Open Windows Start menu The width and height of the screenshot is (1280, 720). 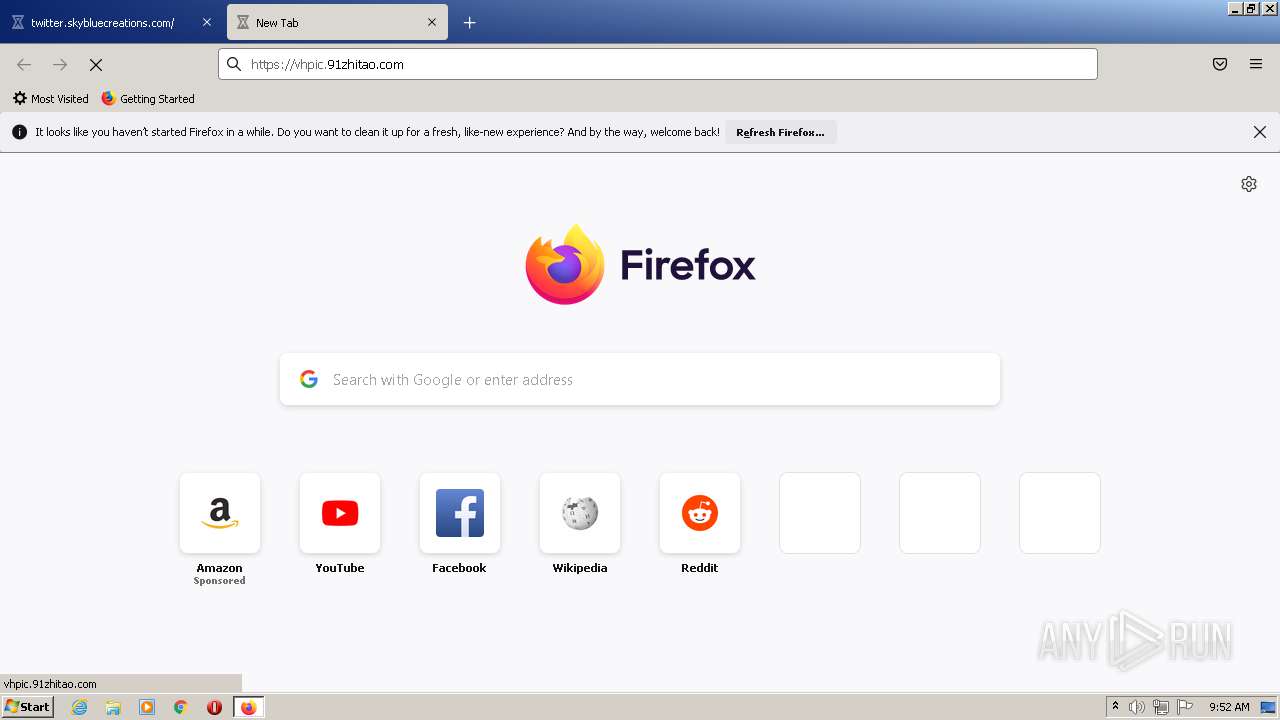[27, 707]
